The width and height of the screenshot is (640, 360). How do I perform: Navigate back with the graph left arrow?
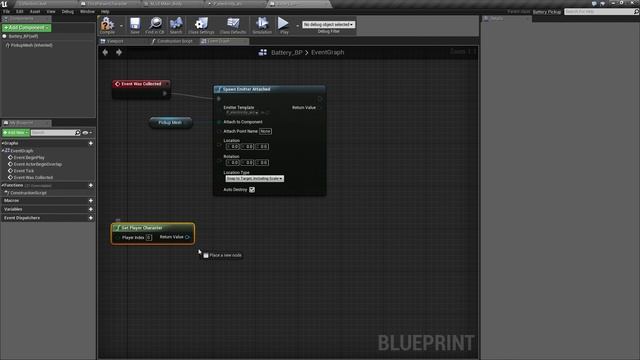[x=105, y=52]
